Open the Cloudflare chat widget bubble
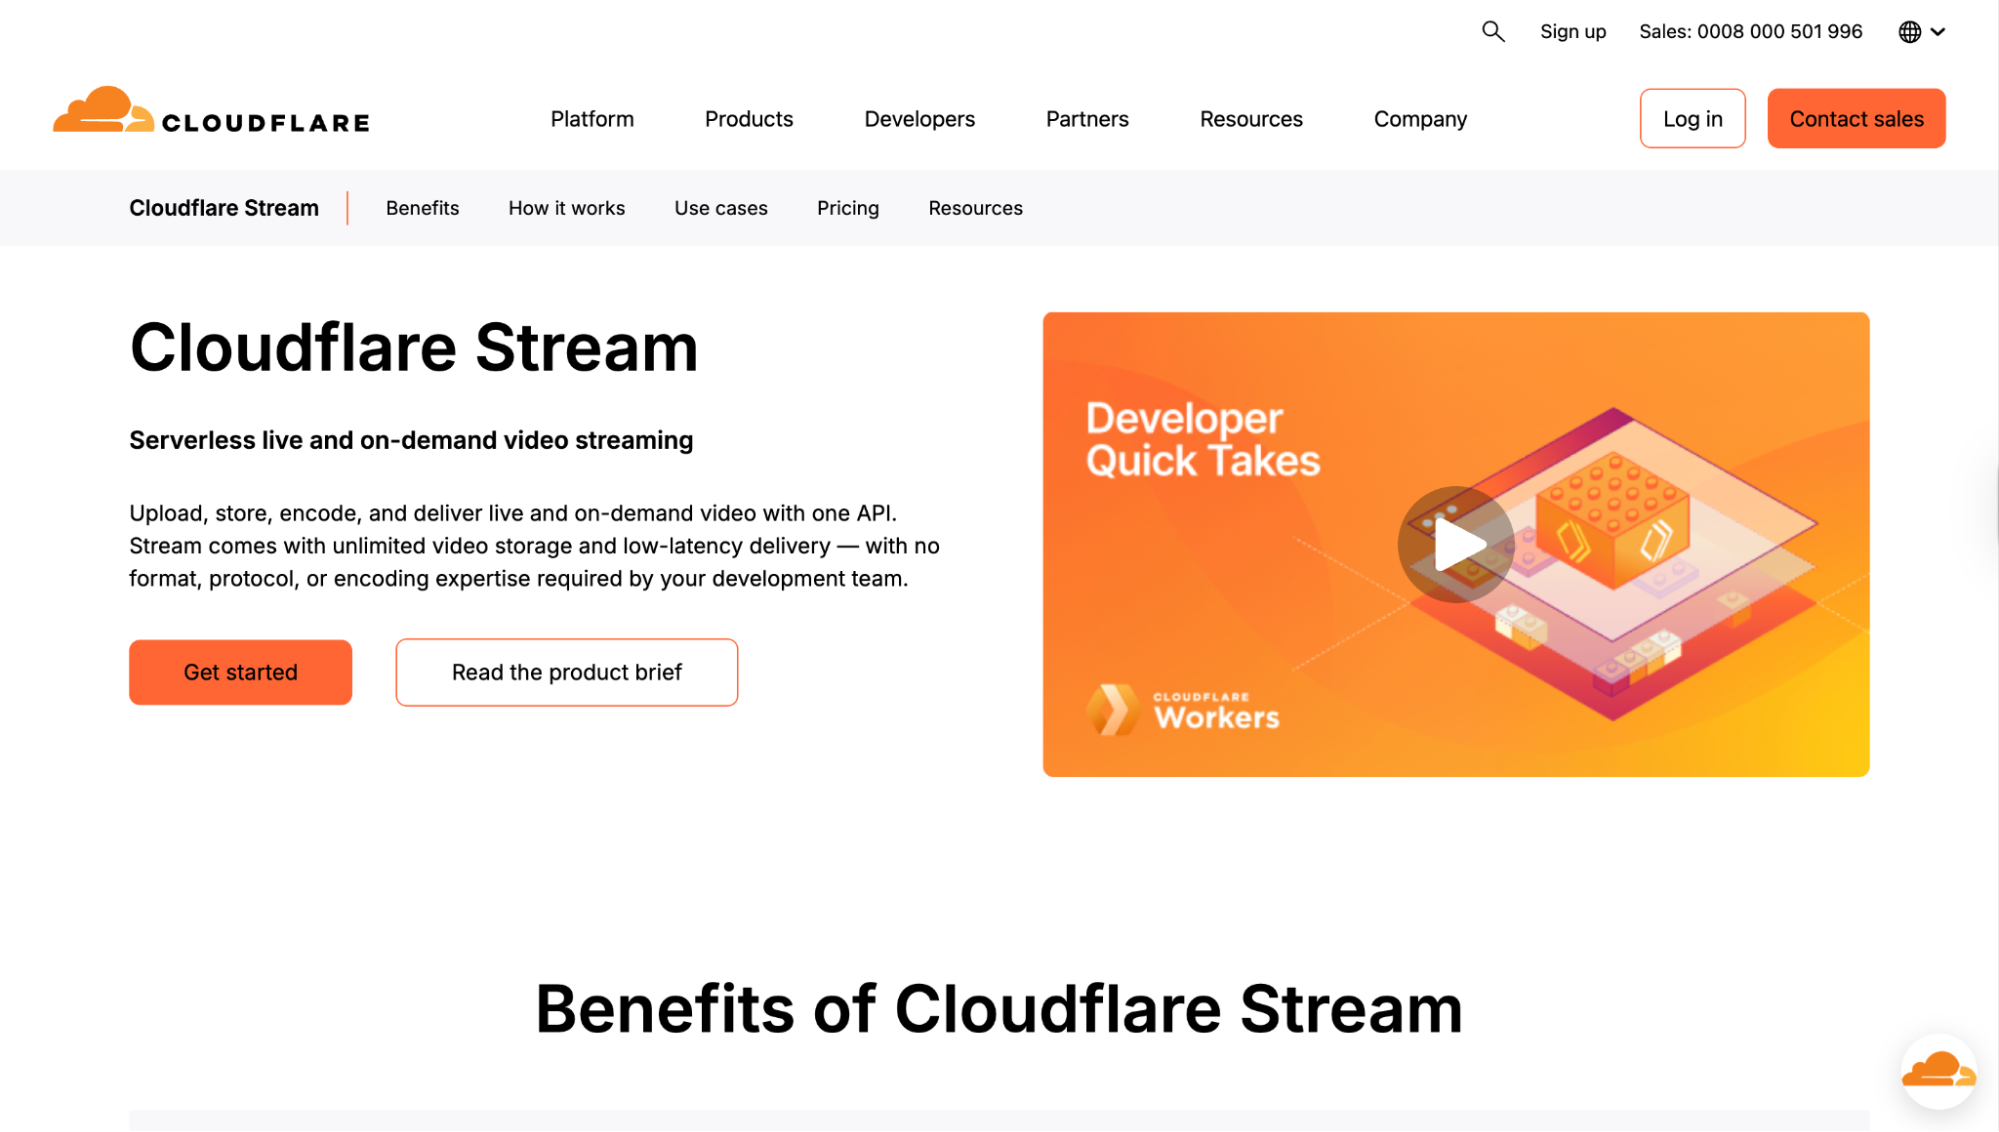Screen dimensions: 1999x1132 point(1939,1071)
